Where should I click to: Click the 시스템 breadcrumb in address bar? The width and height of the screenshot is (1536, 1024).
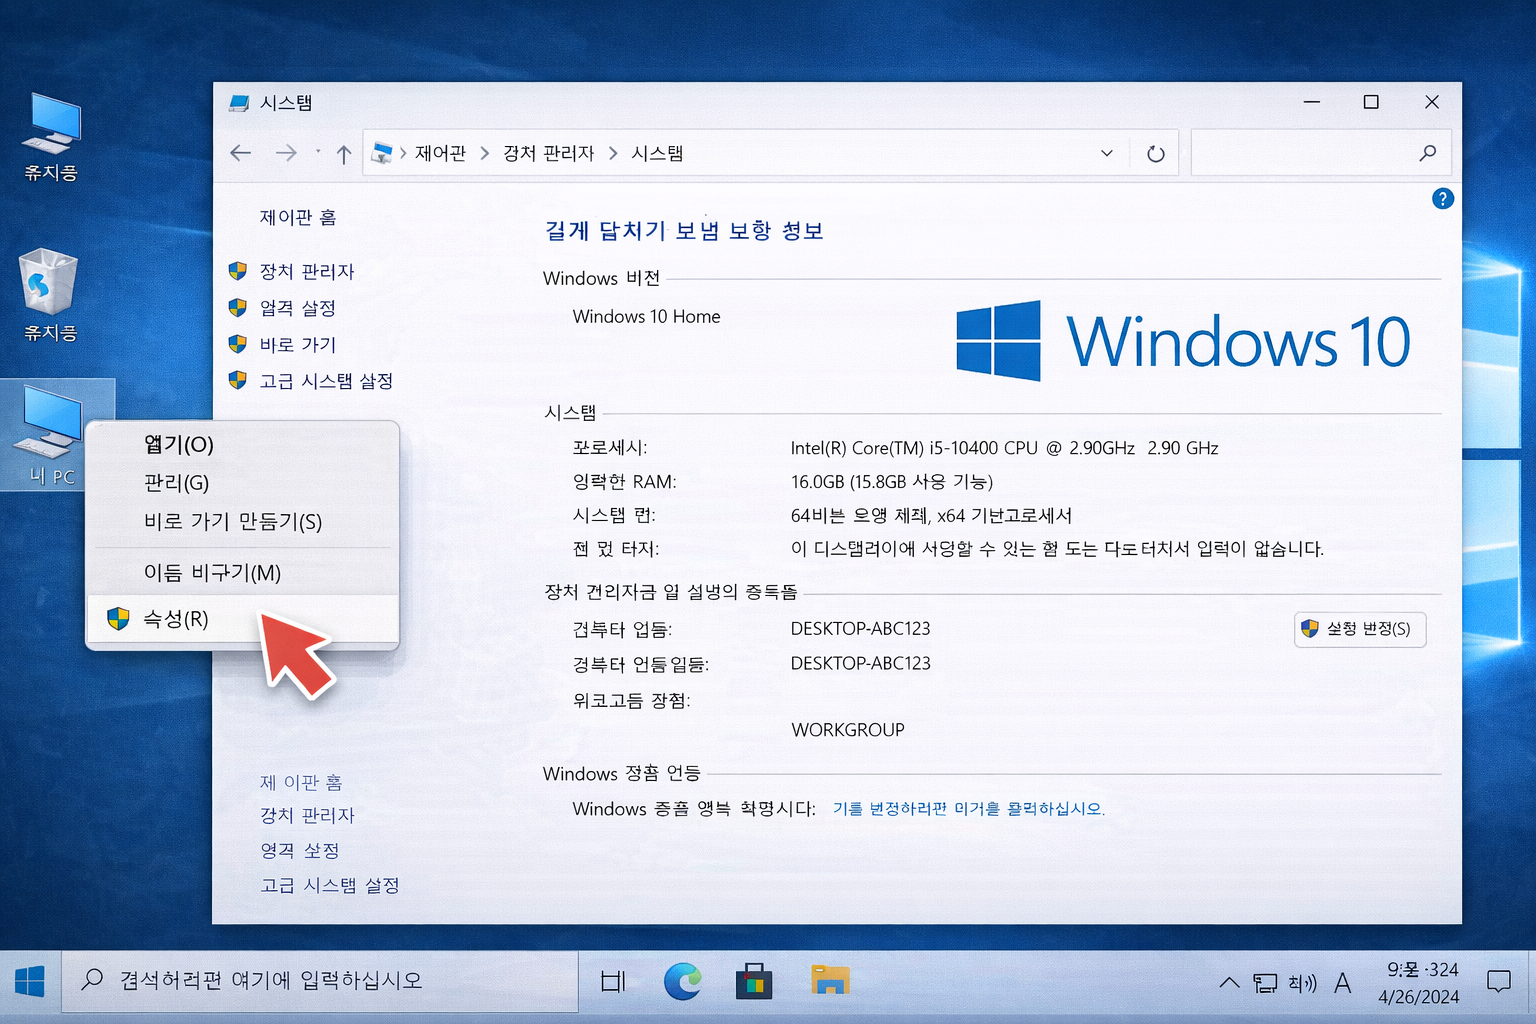pos(657,153)
